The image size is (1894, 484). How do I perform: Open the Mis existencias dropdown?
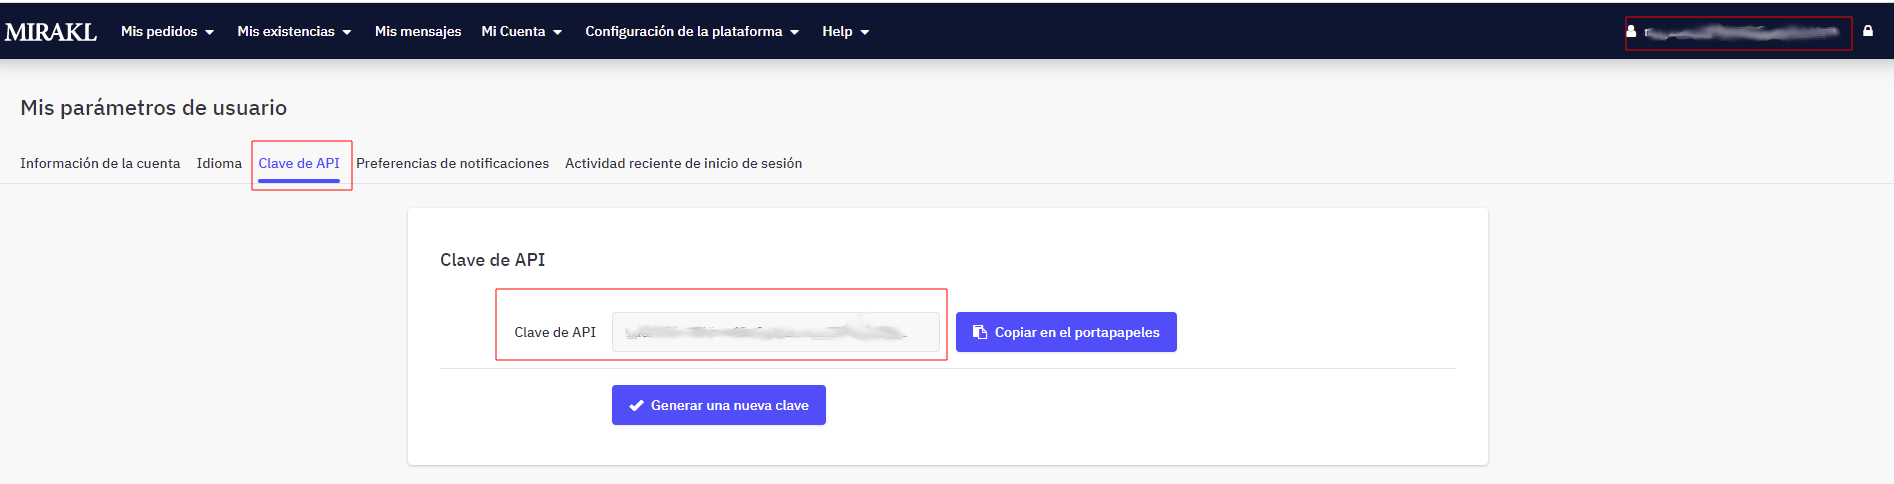tap(294, 32)
